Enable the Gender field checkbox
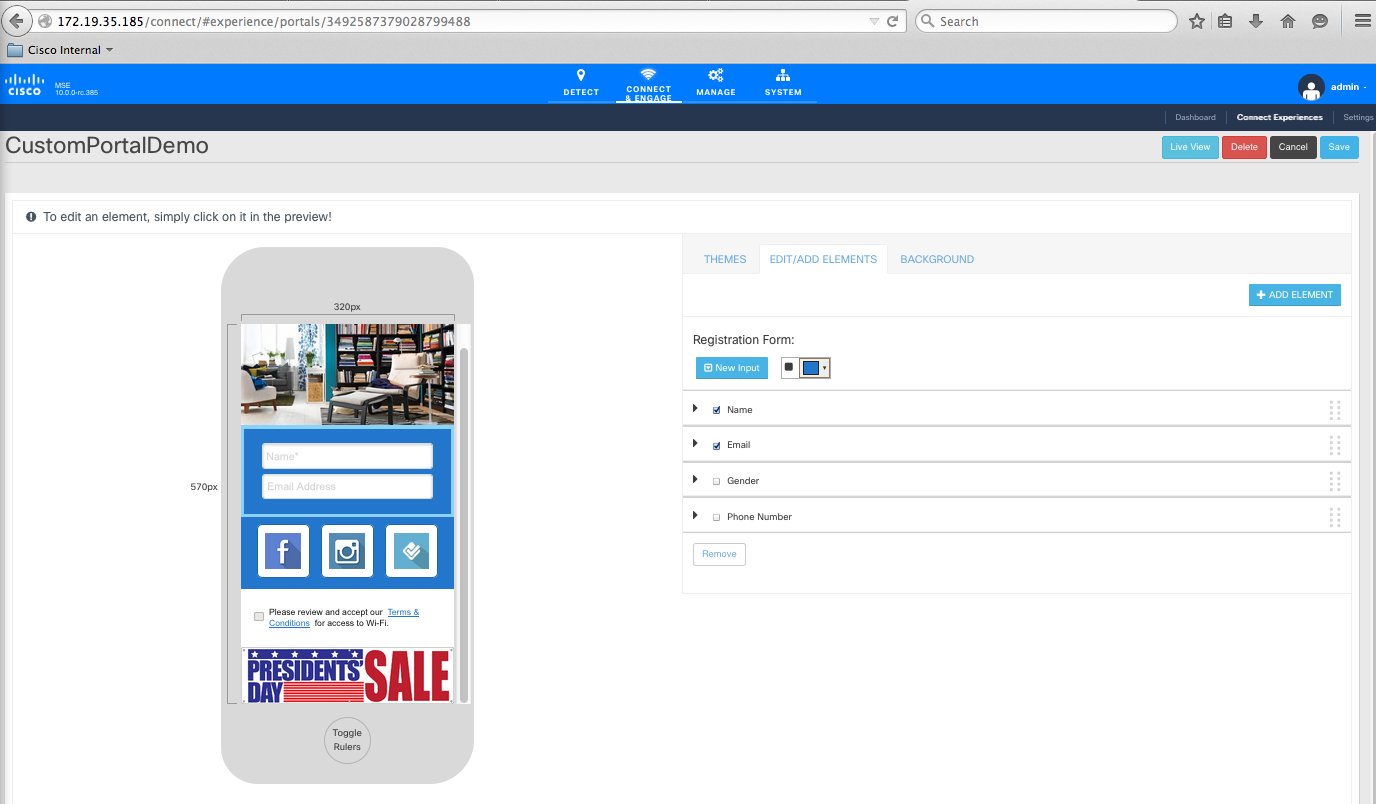 [x=716, y=481]
